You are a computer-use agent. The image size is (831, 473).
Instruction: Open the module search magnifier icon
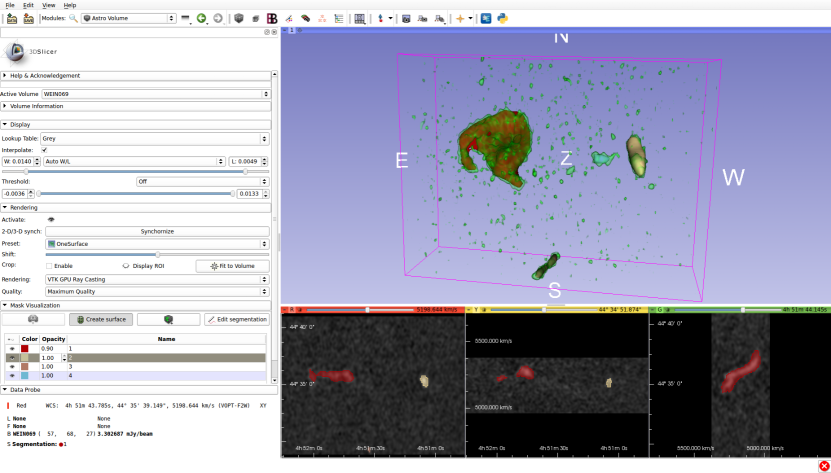click(x=72, y=18)
